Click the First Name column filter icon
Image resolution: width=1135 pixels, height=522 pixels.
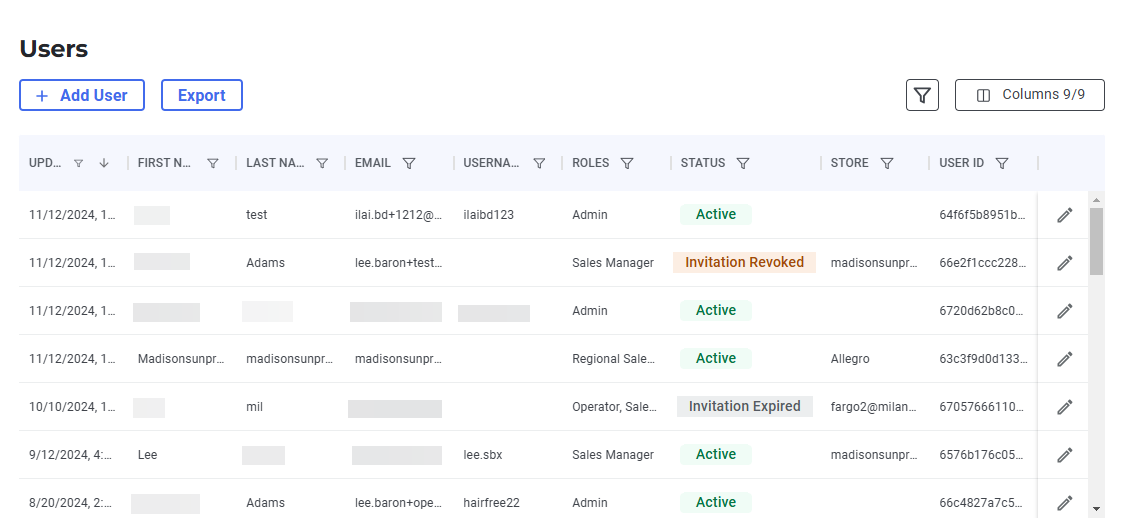pyautogui.click(x=213, y=163)
